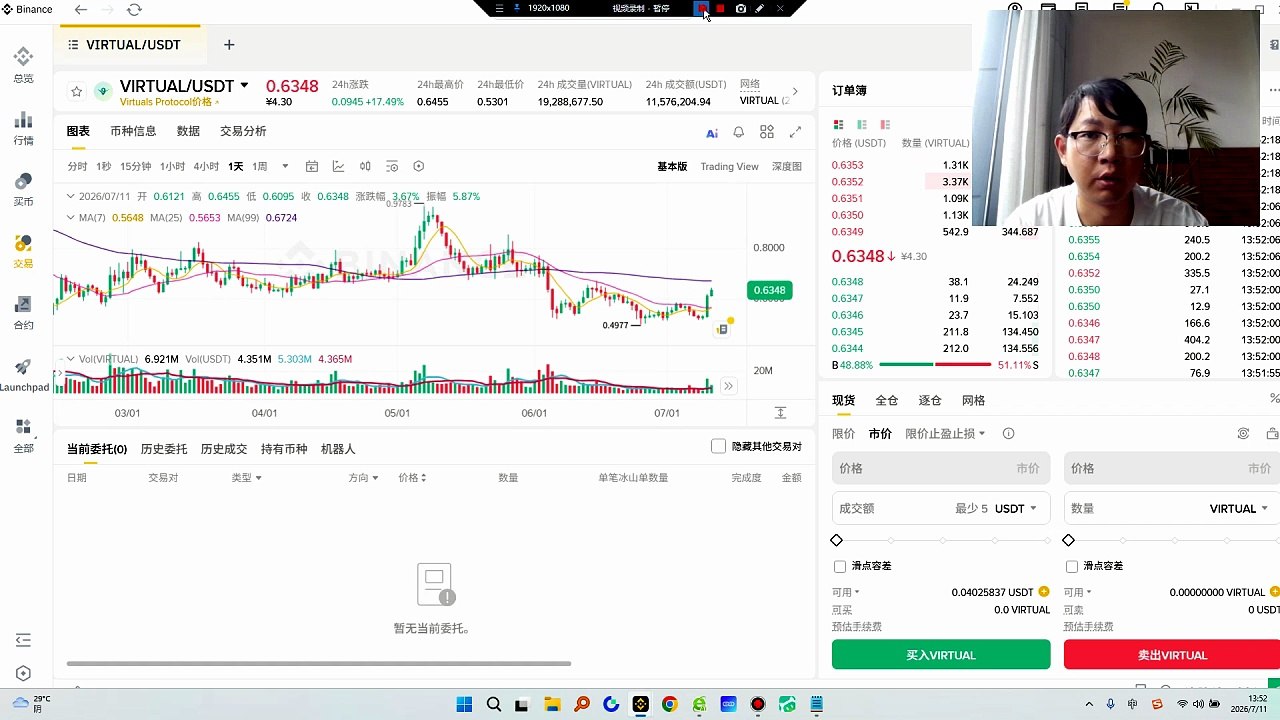Collapse the MA(7) indicator line chevron
1280x720 pixels.
pyautogui.click(x=70, y=218)
